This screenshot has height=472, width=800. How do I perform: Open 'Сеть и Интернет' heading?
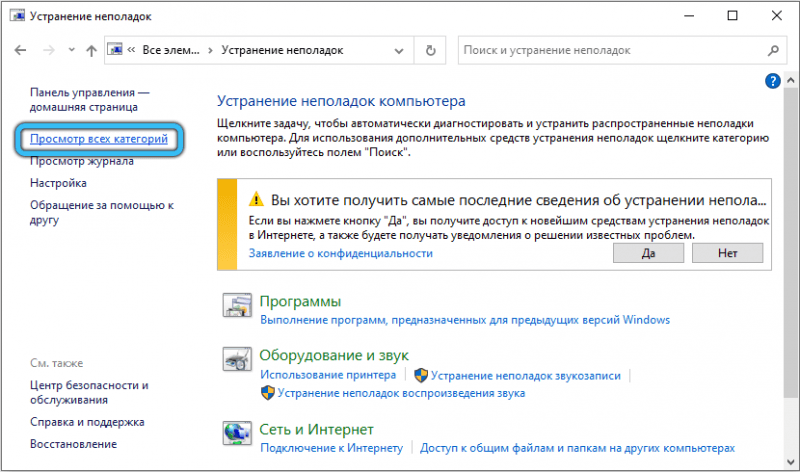point(316,430)
